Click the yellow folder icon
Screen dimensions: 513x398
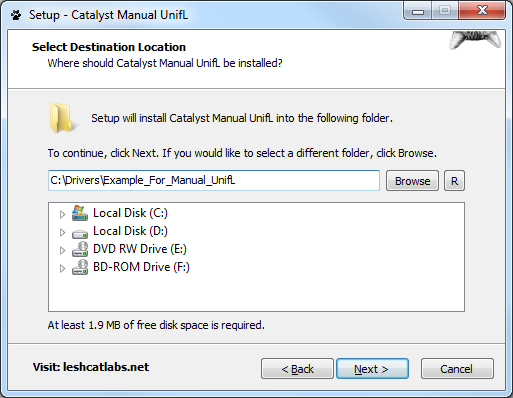pyautogui.click(x=61, y=118)
